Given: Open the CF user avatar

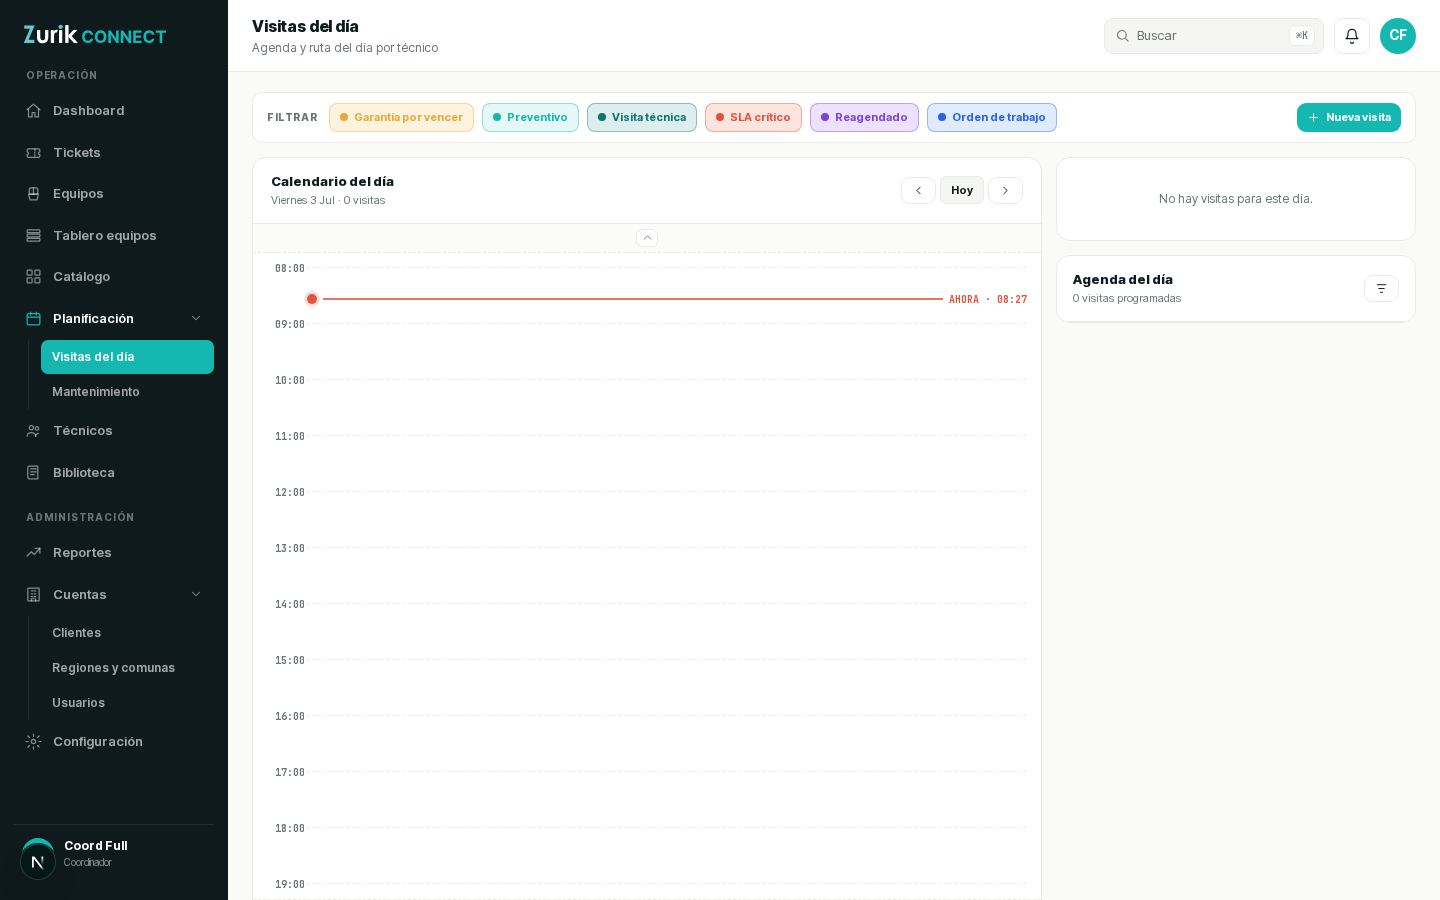Looking at the screenshot, I should 1398,36.
